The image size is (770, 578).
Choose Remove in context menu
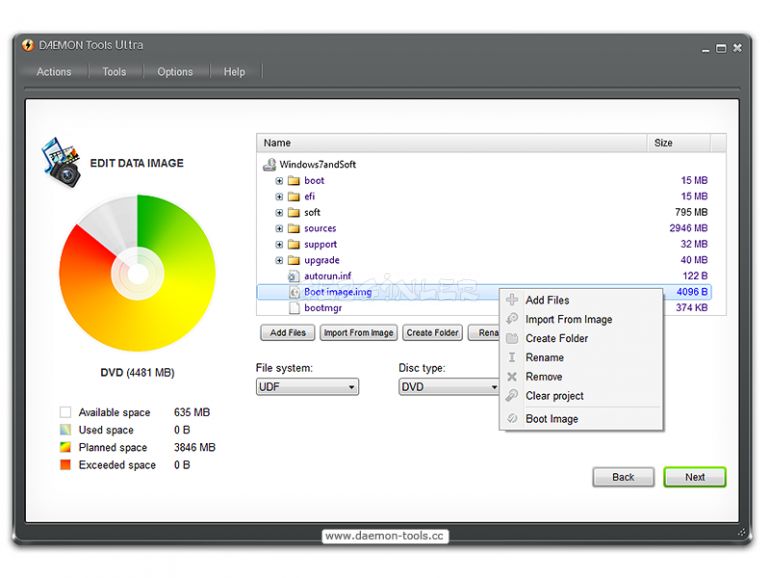[581, 377]
